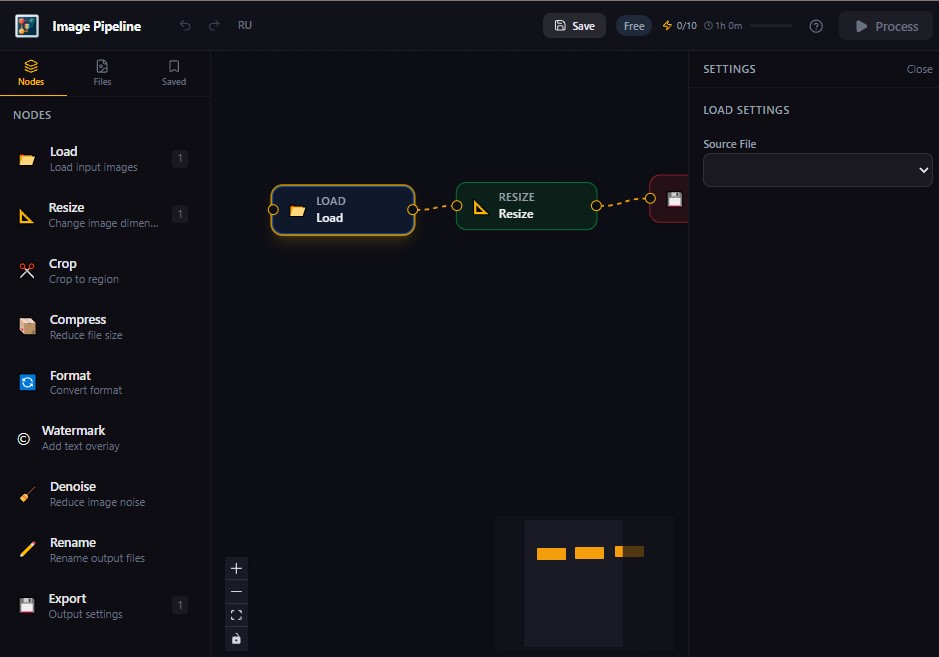Click the Resize node input port
The image size is (939, 657).
point(457,206)
